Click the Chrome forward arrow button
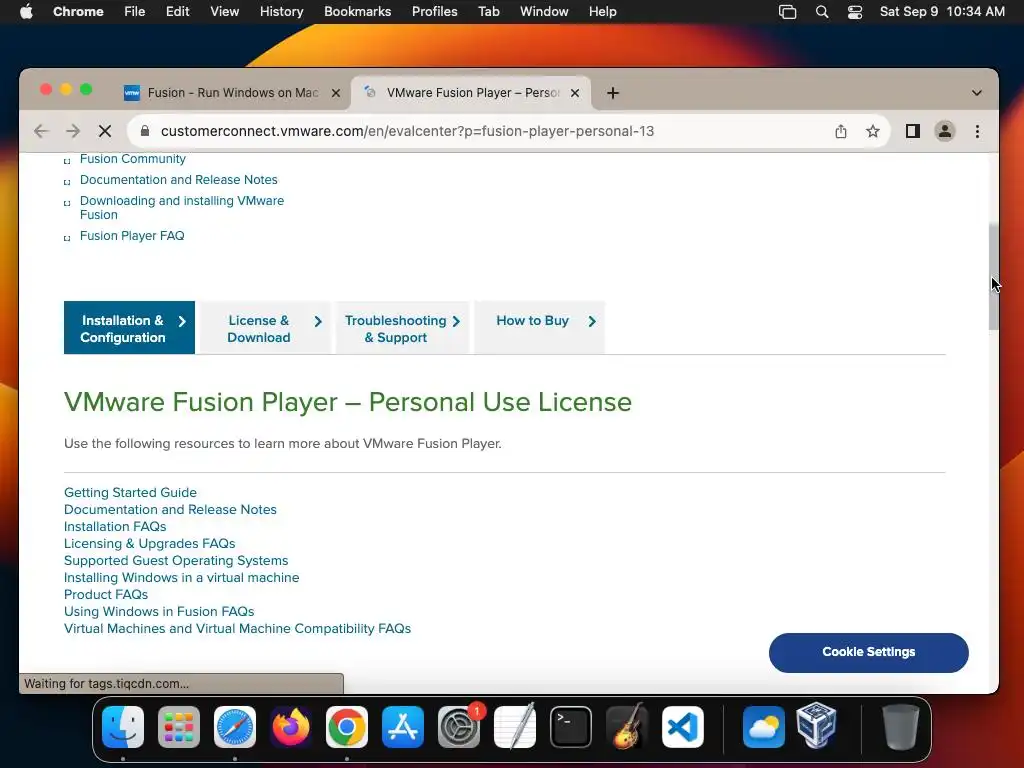This screenshot has height=768, width=1024. coord(72,131)
